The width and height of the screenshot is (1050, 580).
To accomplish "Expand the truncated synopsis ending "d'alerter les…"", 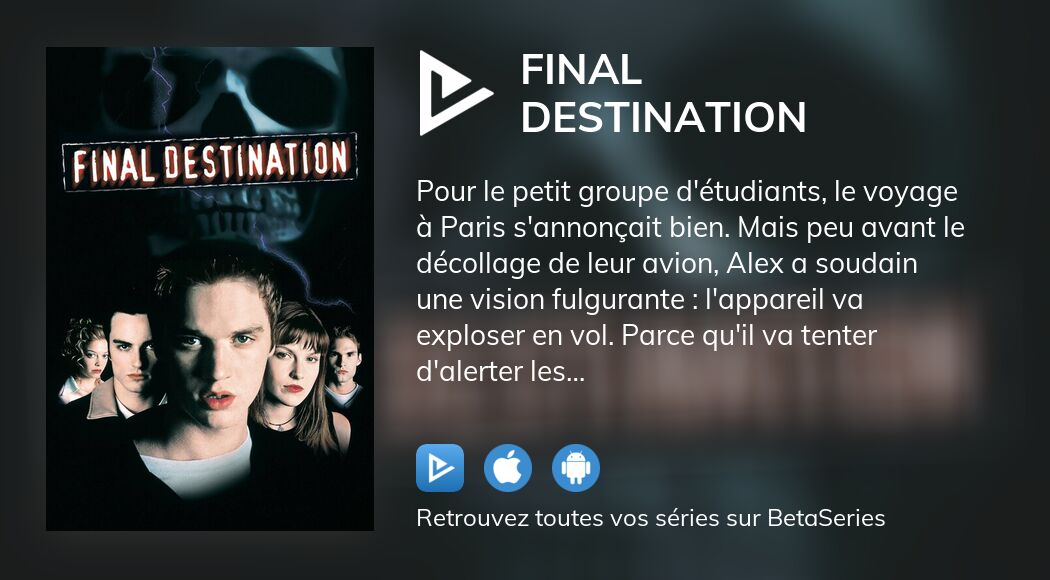I will pos(501,372).
